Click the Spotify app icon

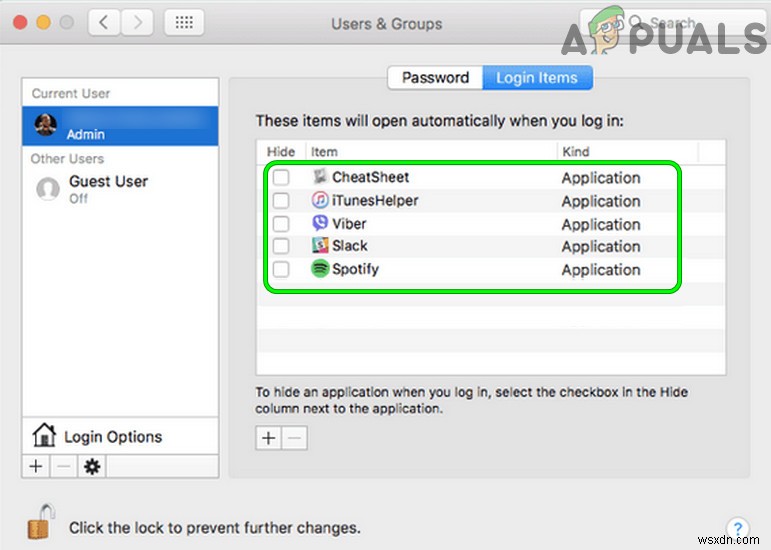(x=320, y=268)
